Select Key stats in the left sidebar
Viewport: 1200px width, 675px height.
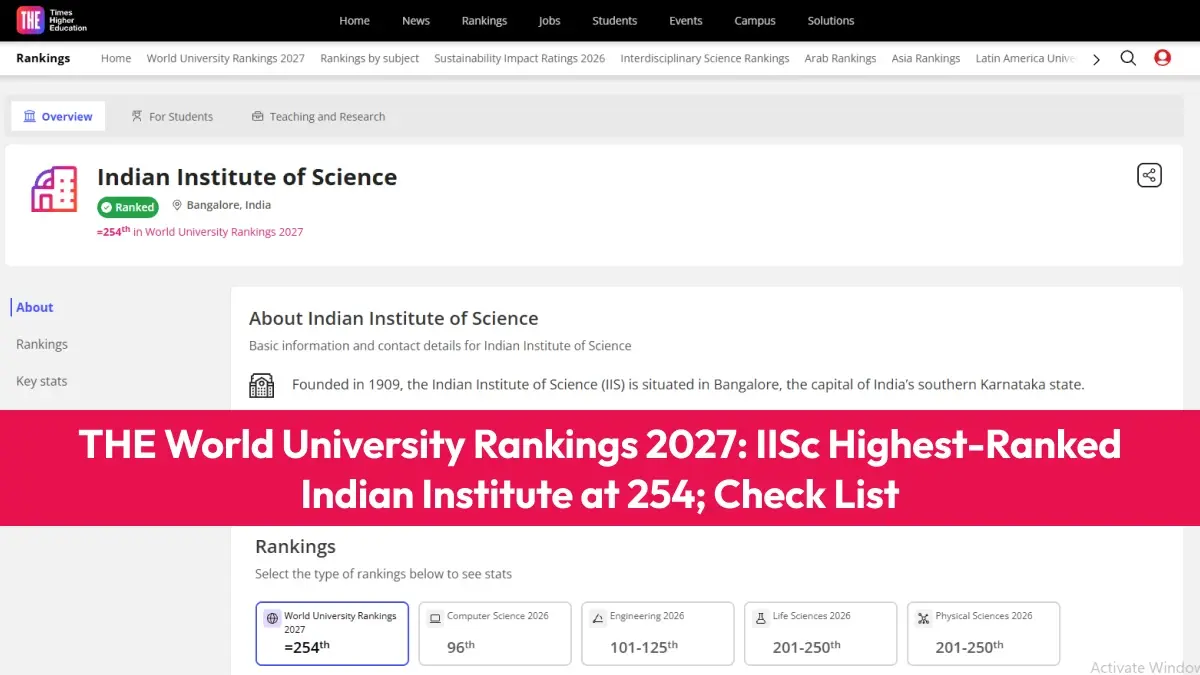pos(42,381)
